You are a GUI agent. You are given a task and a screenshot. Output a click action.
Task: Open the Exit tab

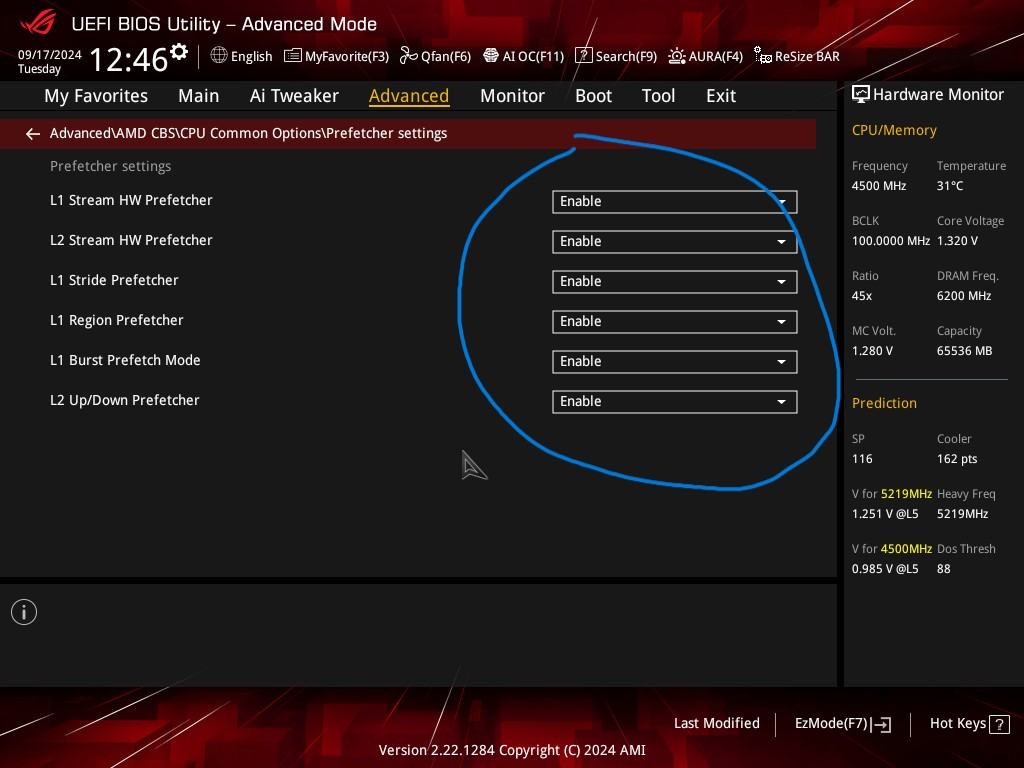click(x=721, y=96)
